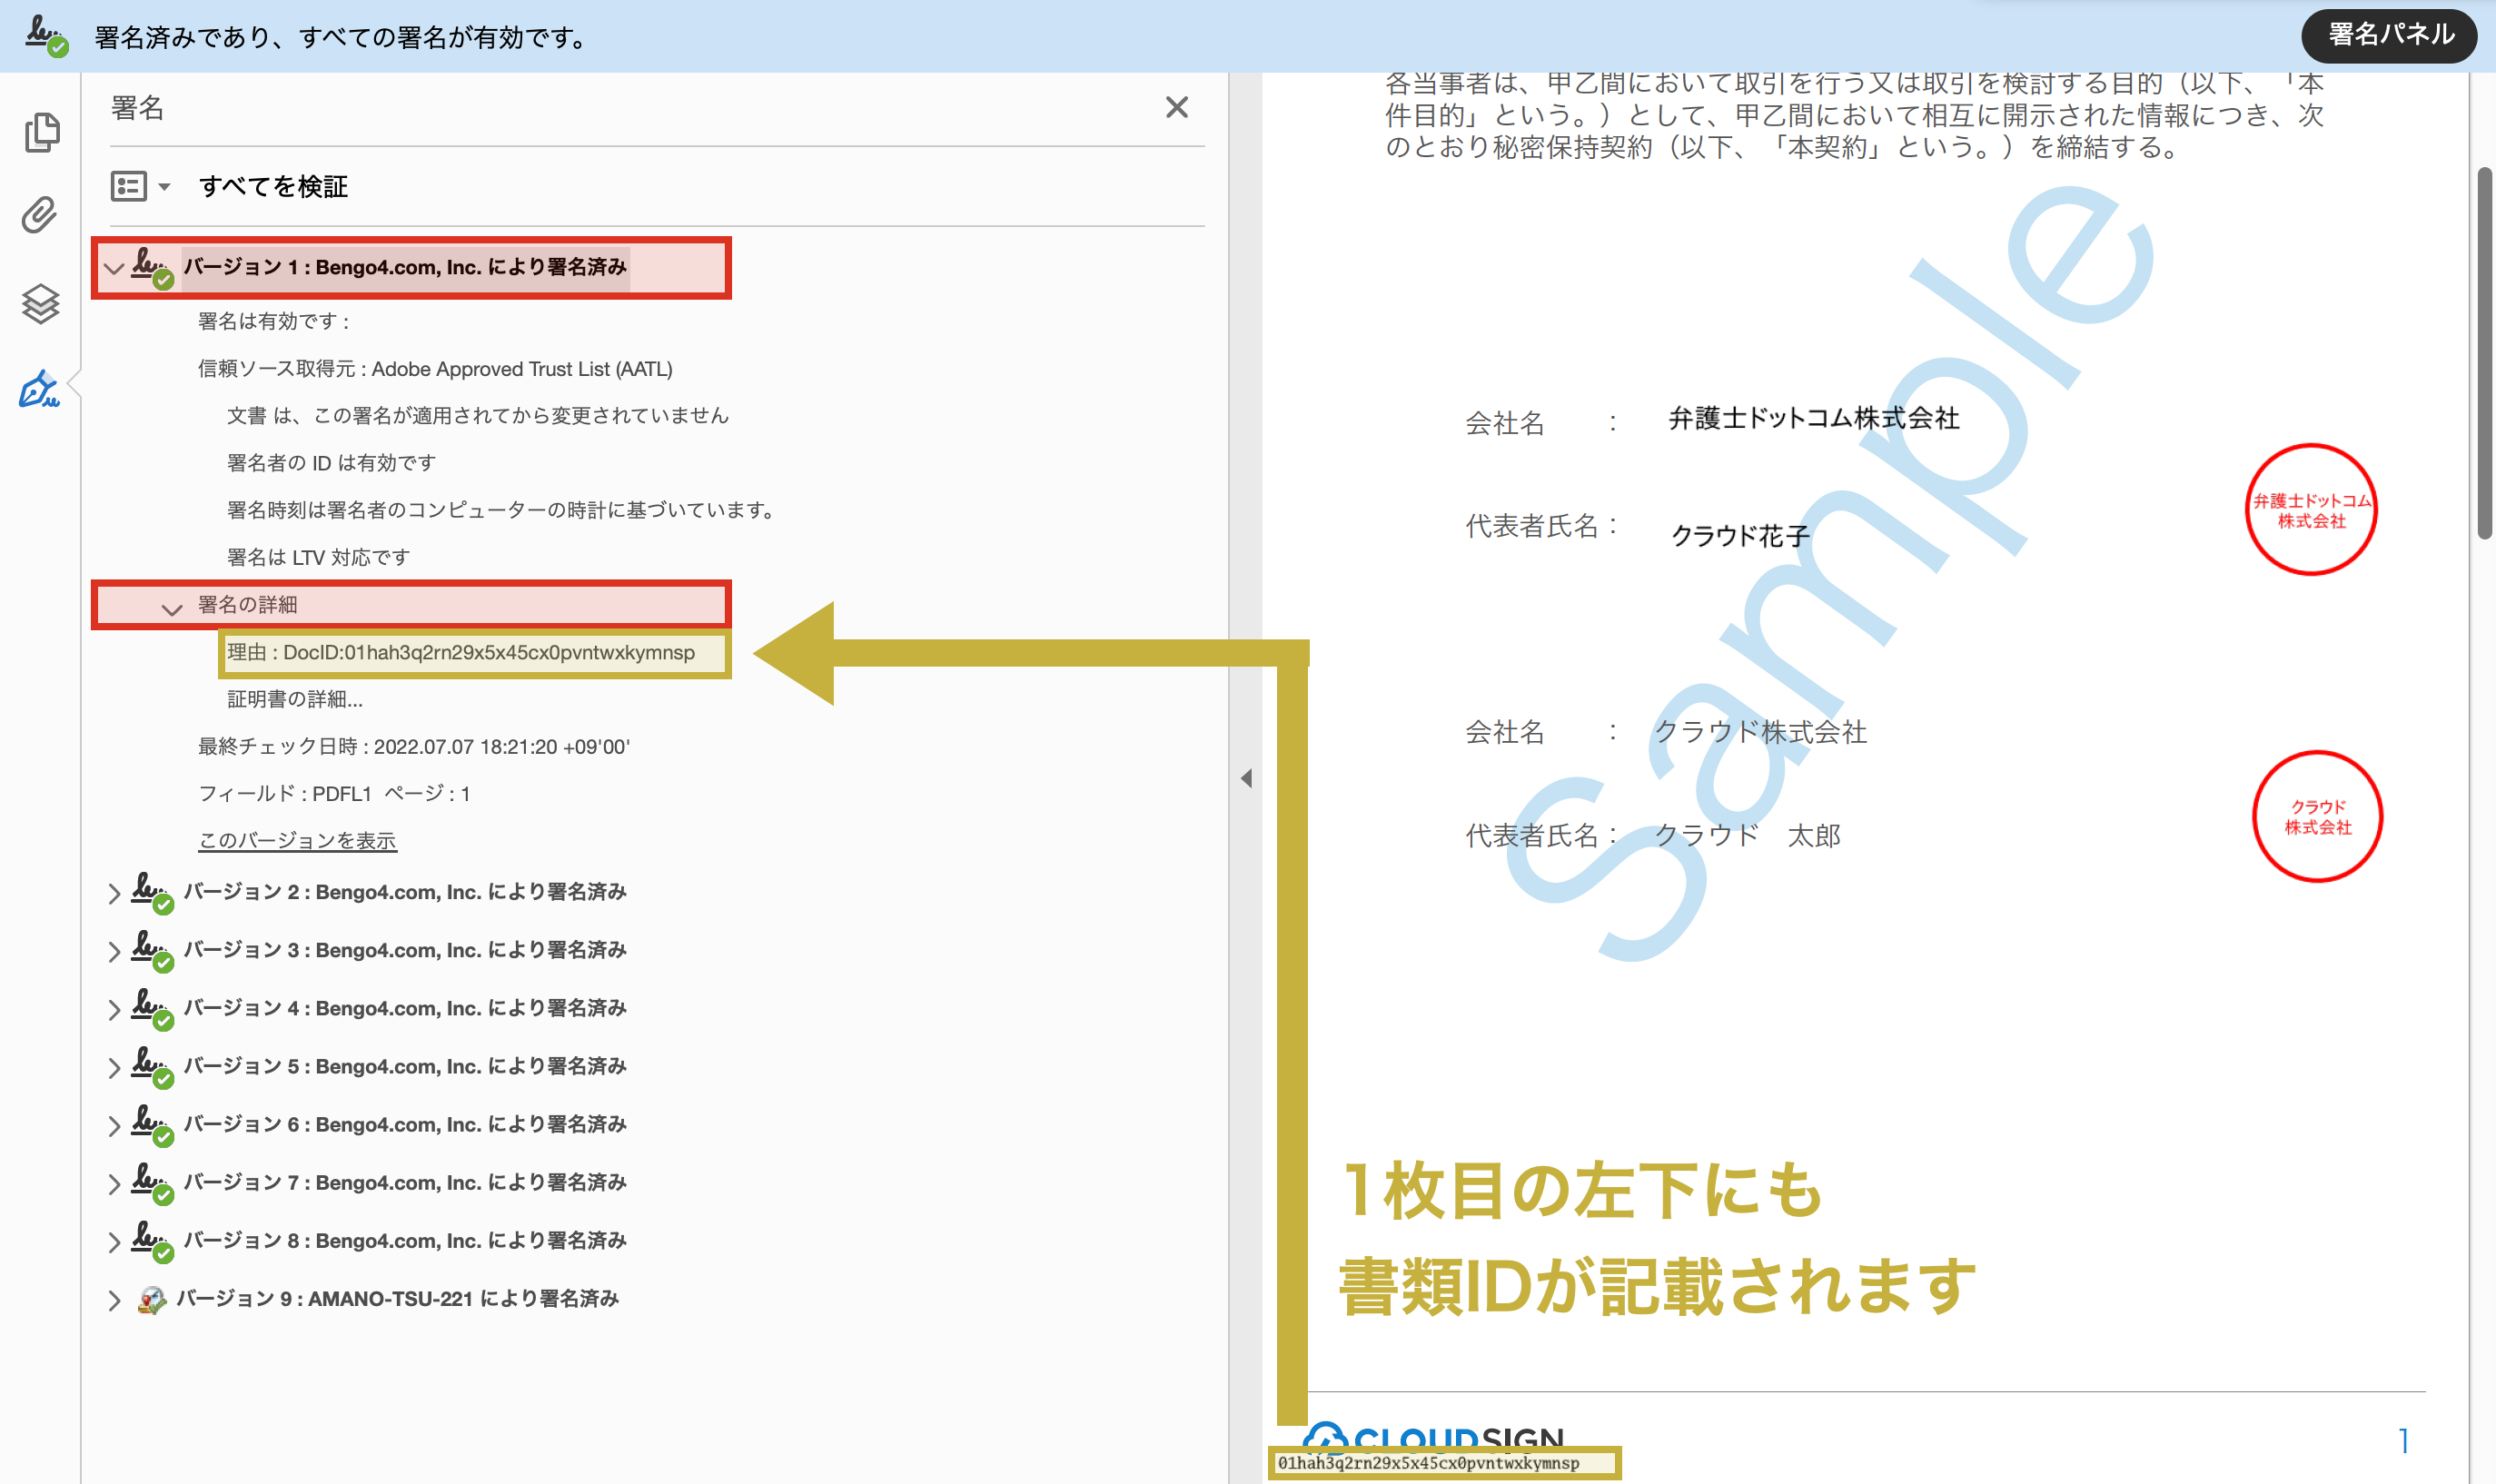The height and width of the screenshot is (1484, 2496).
Task: Click すべてを検証 to validate all signatures
Action: [273, 186]
